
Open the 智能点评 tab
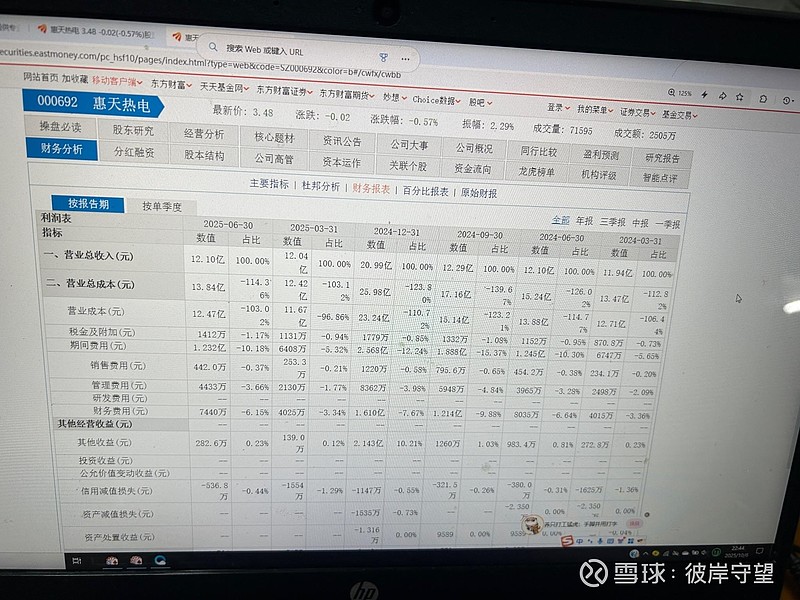[661, 178]
